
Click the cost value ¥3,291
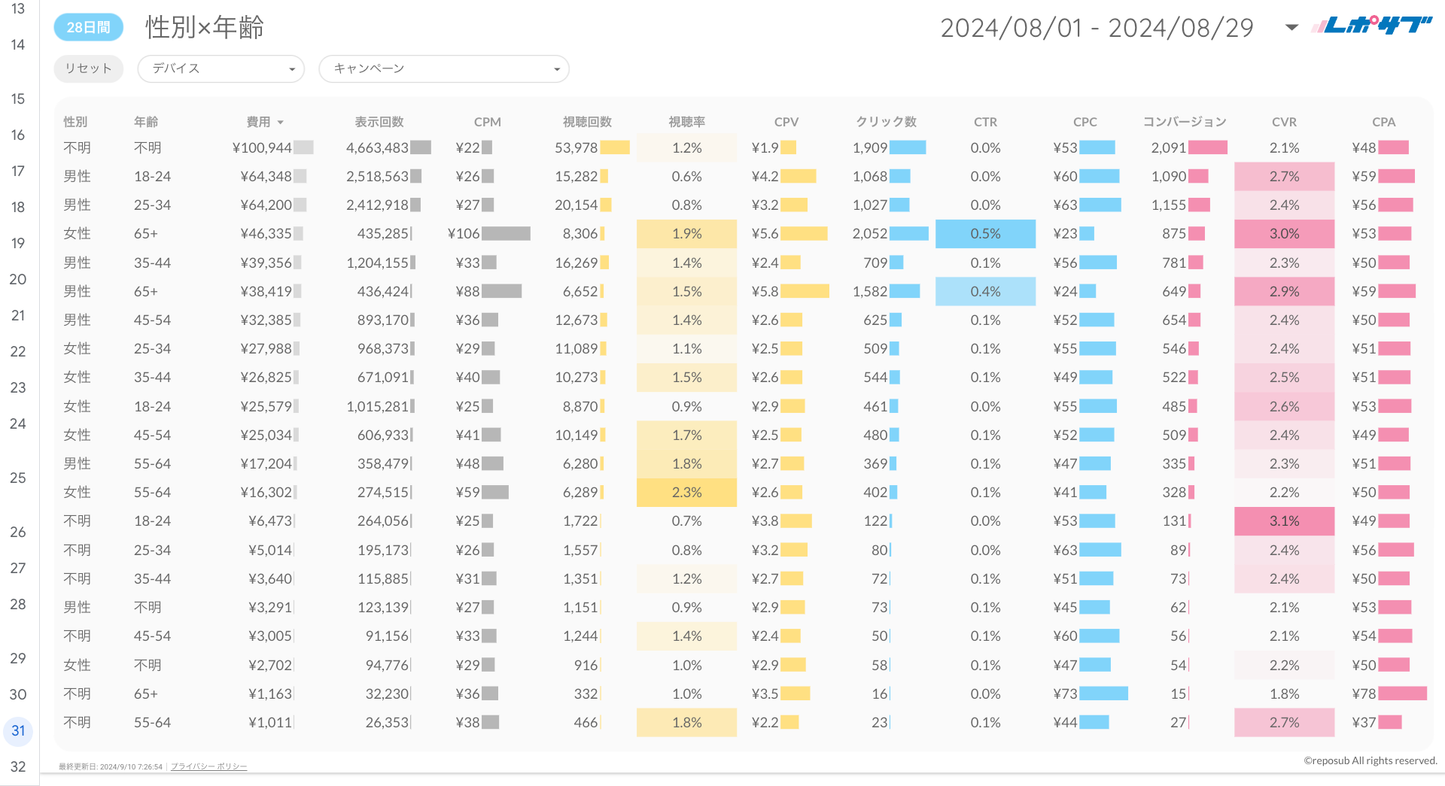coord(270,608)
